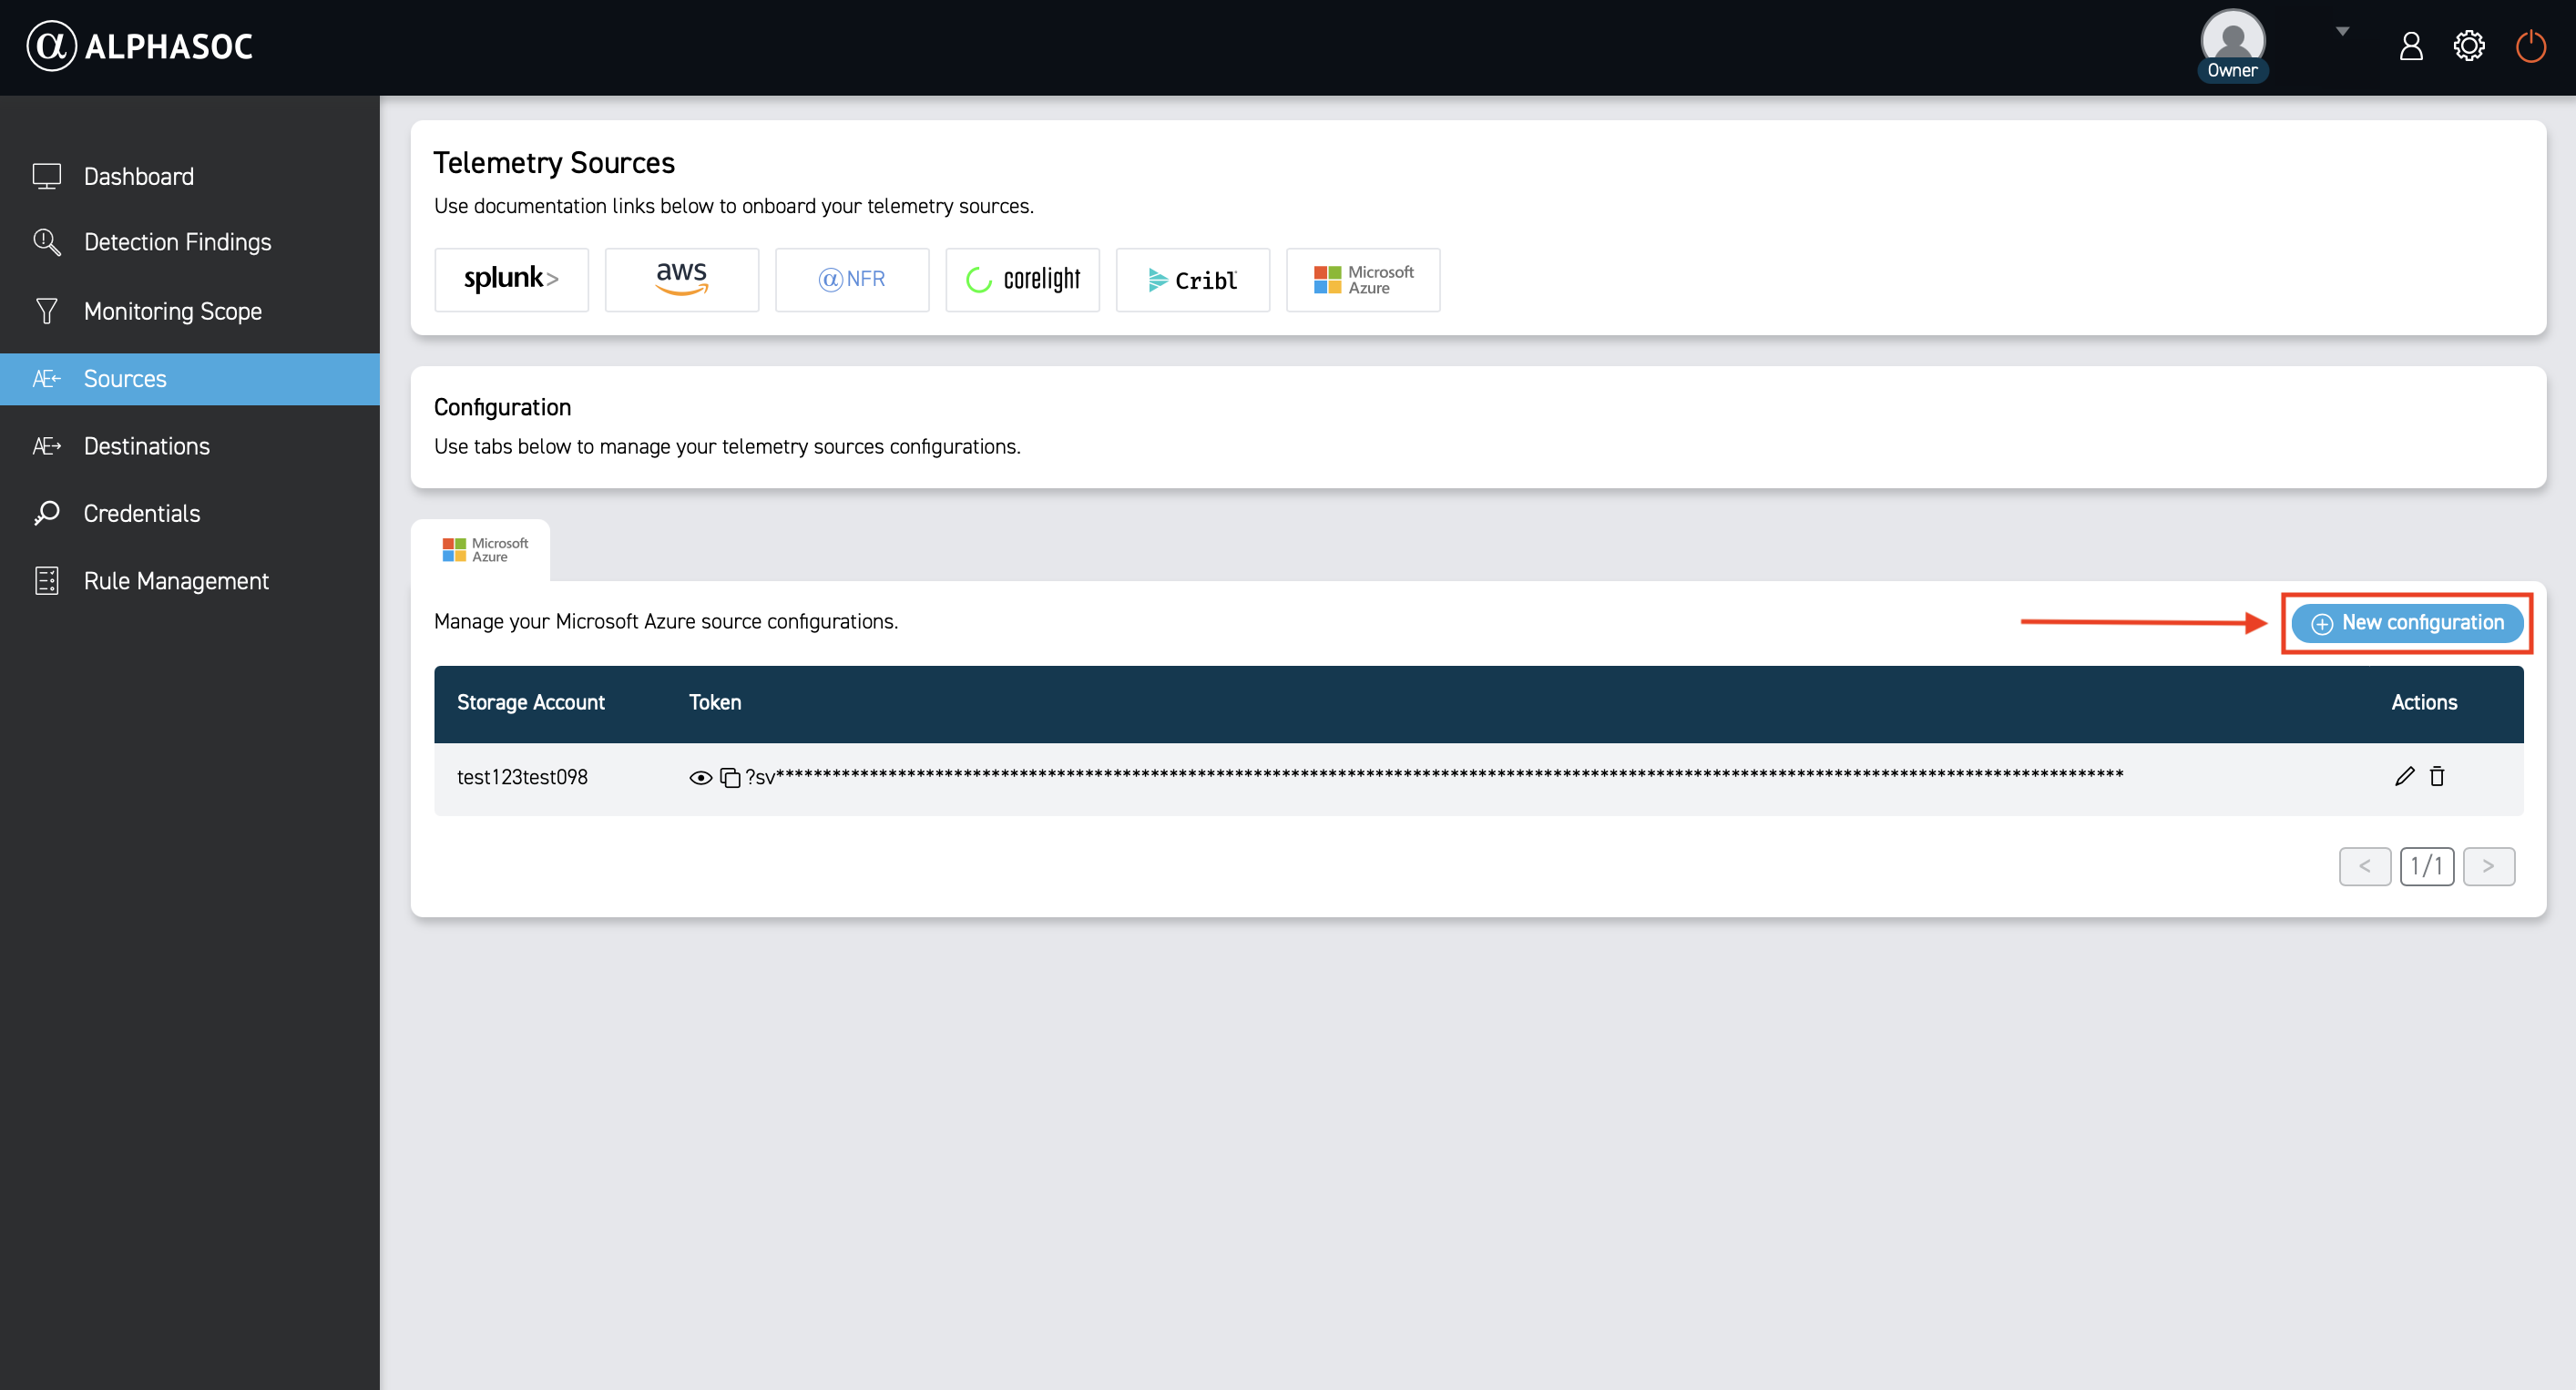
Task: Go to previous page of configurations
Action: pos(2364,866)
